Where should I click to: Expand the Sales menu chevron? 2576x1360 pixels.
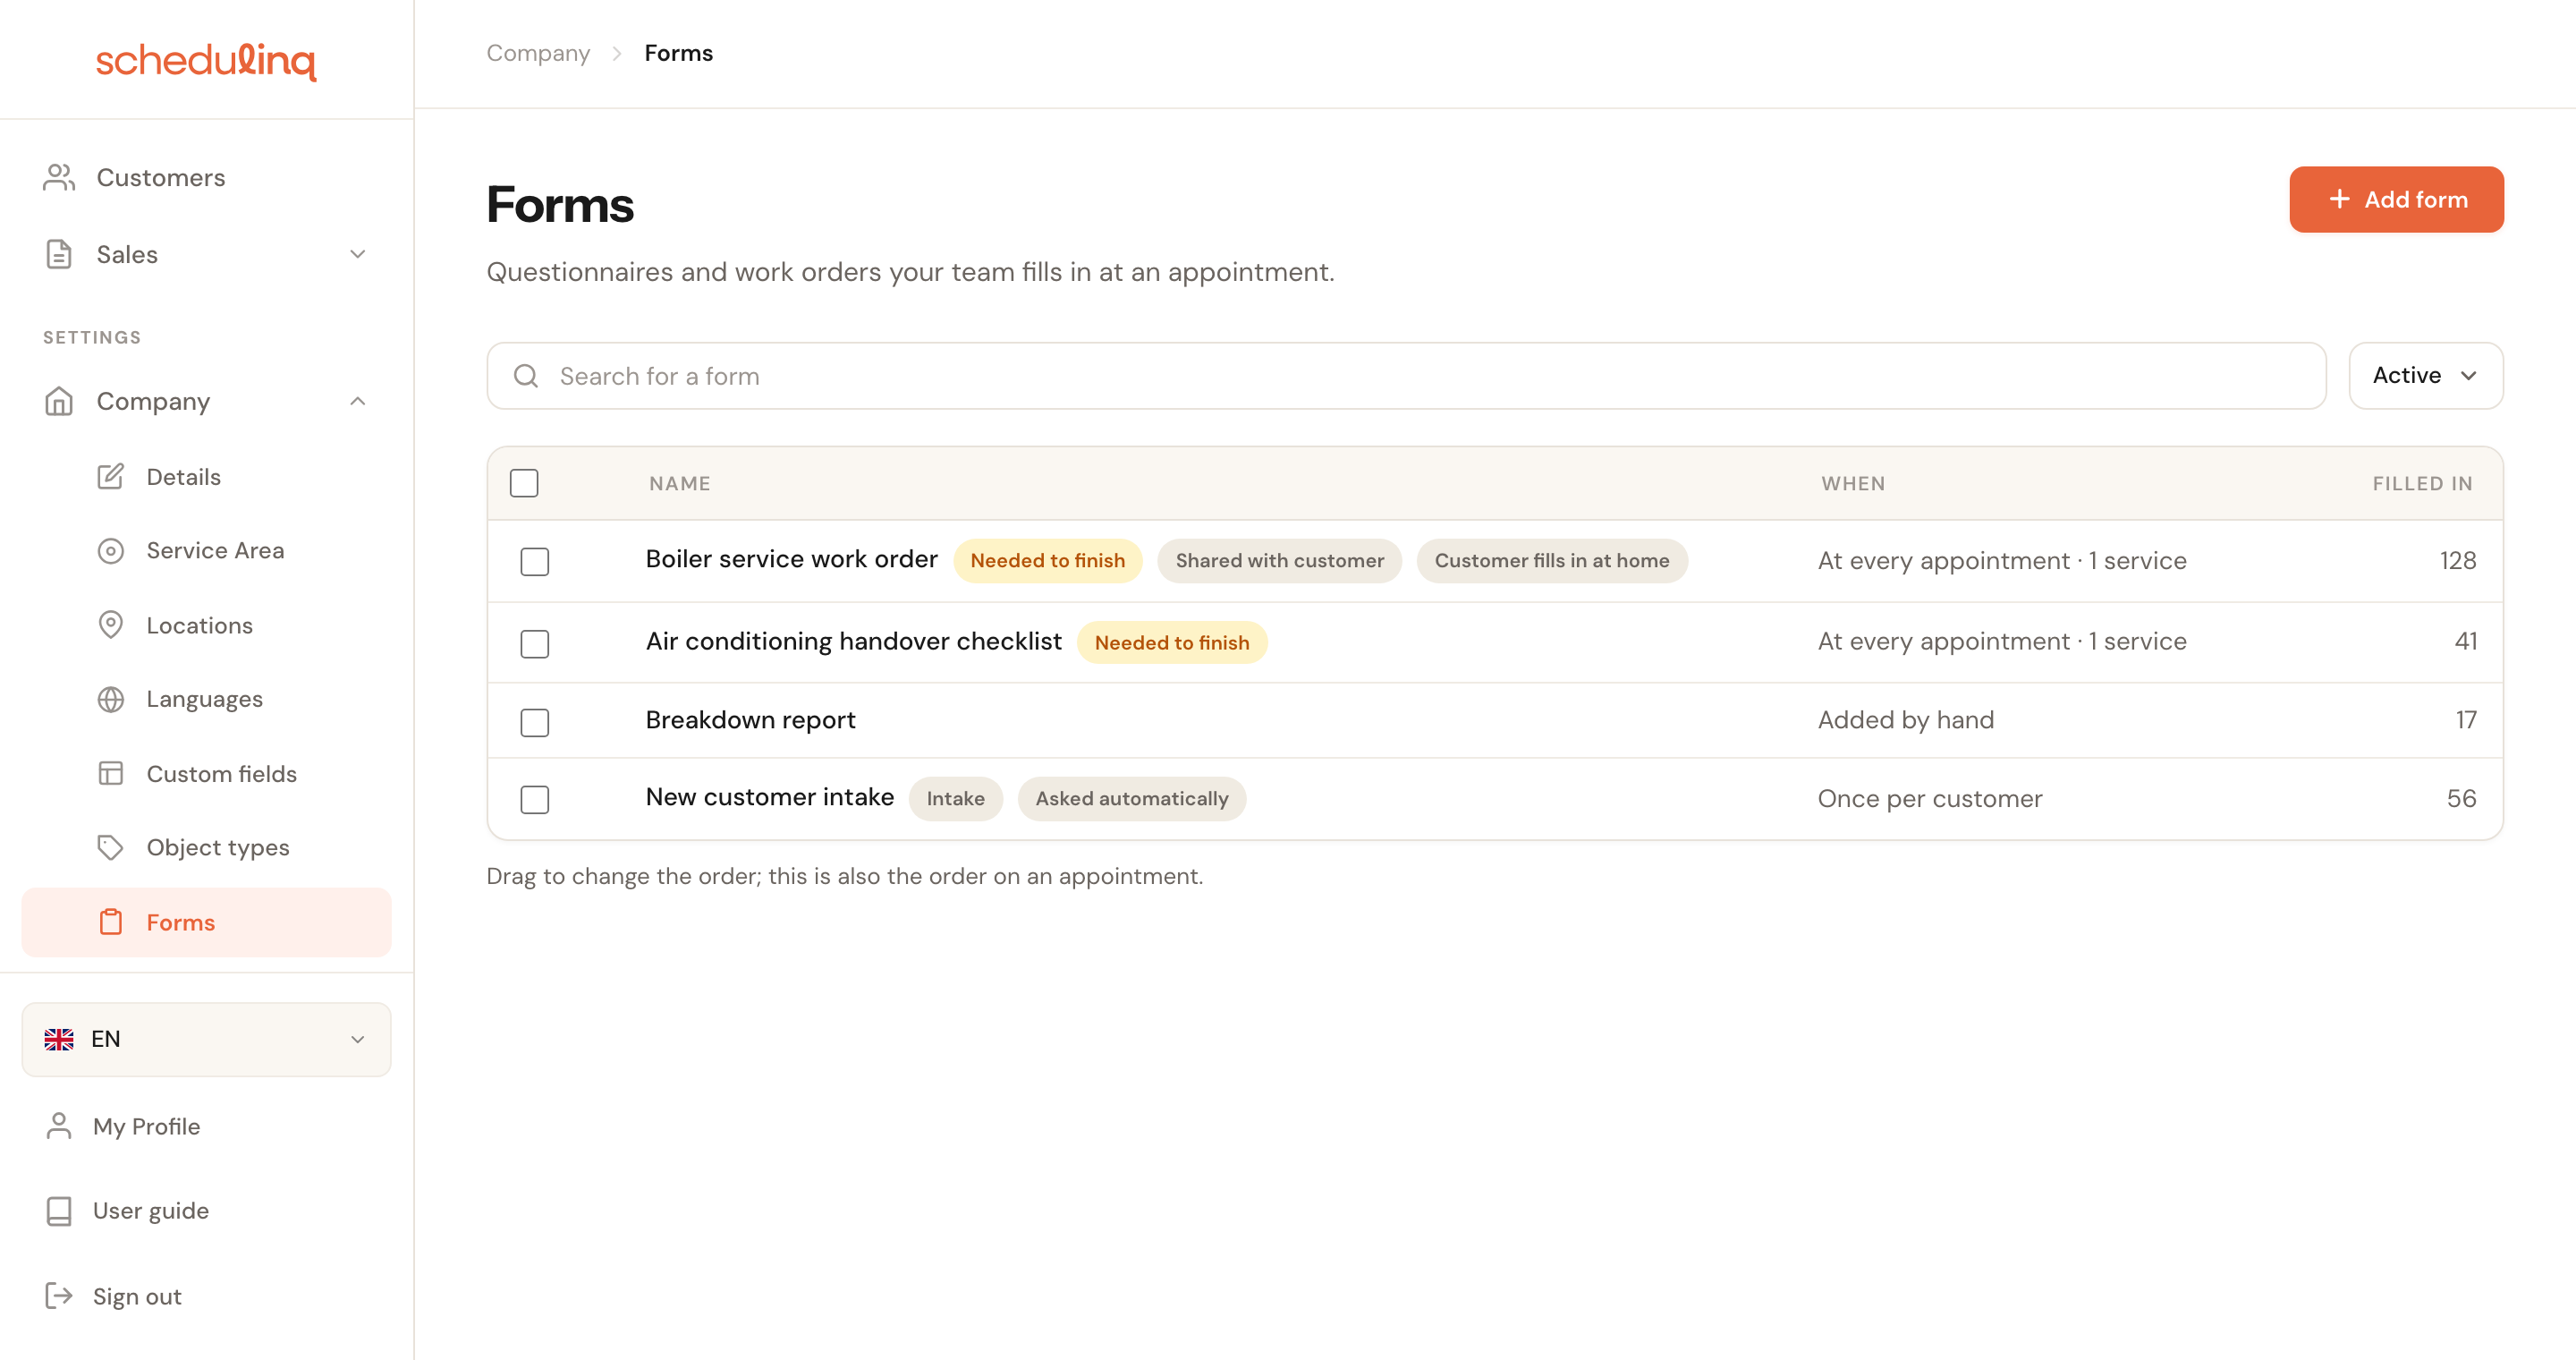pyautogui.click(x=357, y=254)
